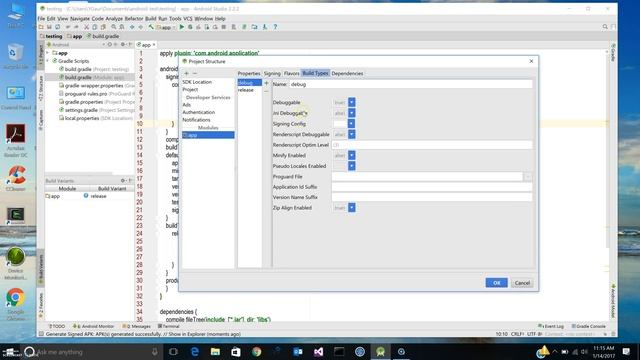
Task: Open the Outlook icon on taskbar
Action: (298, 351)
